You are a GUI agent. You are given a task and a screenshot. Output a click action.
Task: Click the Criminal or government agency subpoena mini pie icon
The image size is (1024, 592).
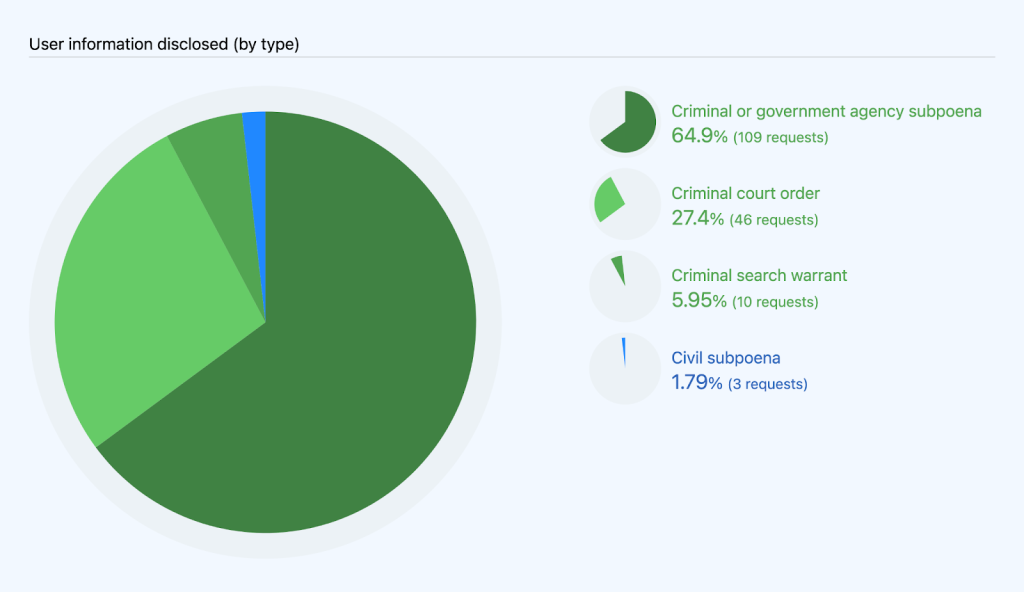(624, 122)
